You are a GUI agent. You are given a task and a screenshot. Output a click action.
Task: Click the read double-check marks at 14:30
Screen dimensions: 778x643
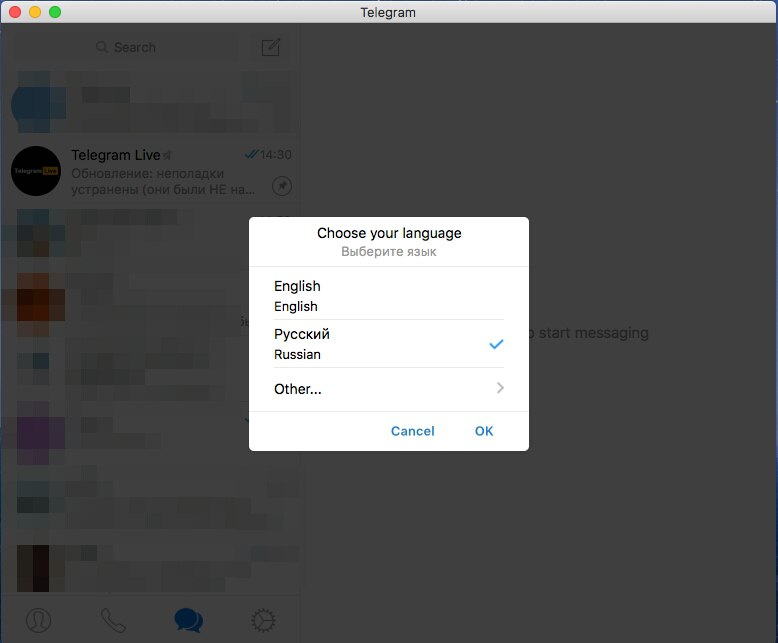(252, 154)
